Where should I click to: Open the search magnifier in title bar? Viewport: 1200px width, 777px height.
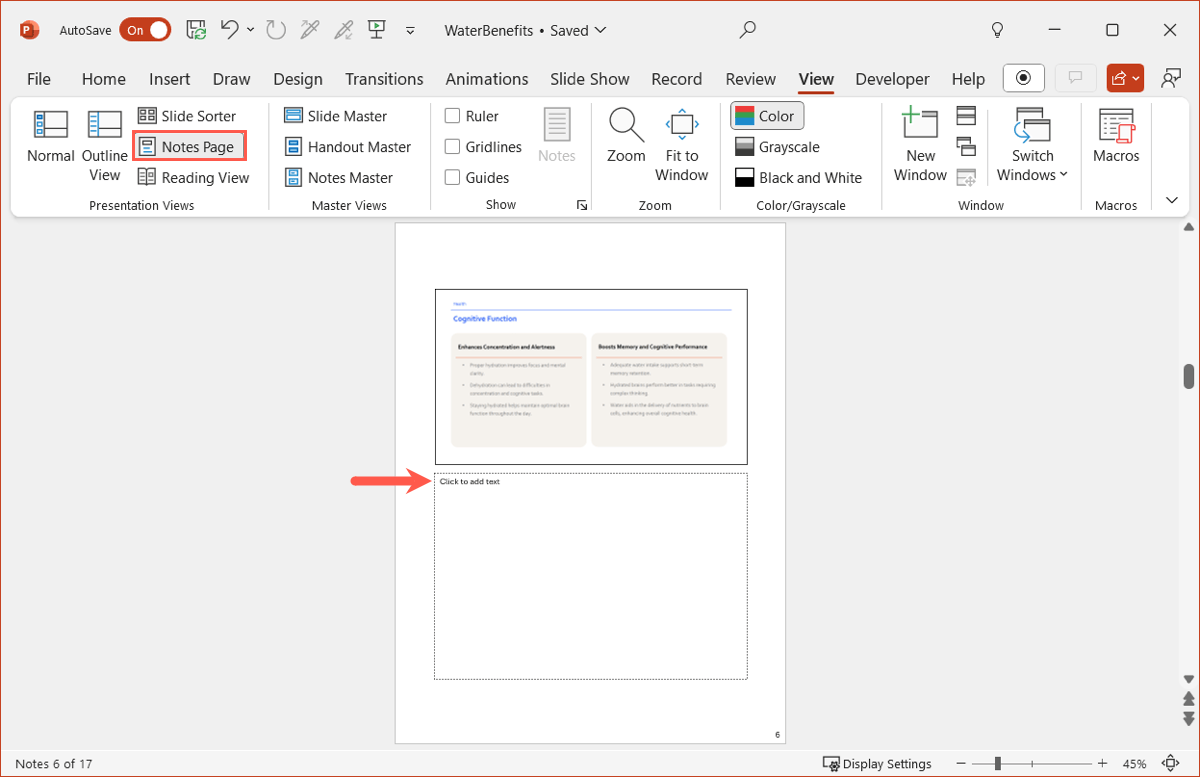tap(747, 30)
